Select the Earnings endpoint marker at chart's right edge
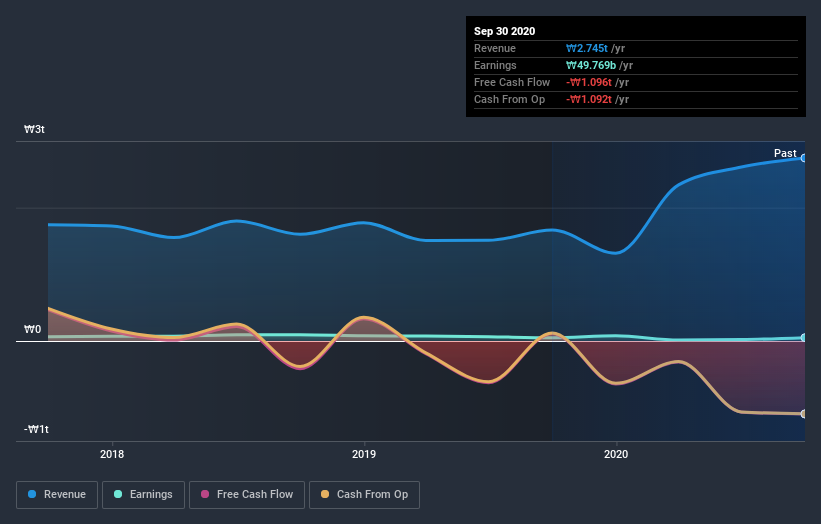Image resolution: width=821 pixels, height=524 pixels. coord(803,338)
